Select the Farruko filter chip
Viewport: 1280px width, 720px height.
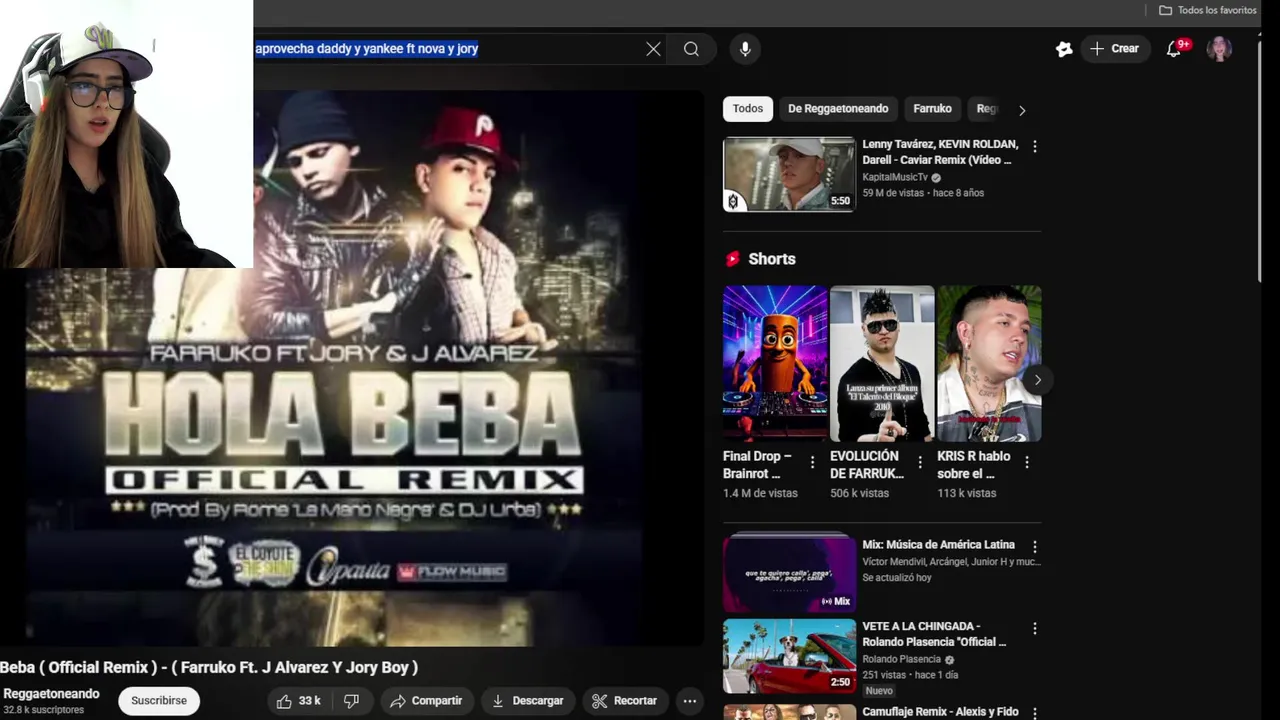(x=932, y=109)
